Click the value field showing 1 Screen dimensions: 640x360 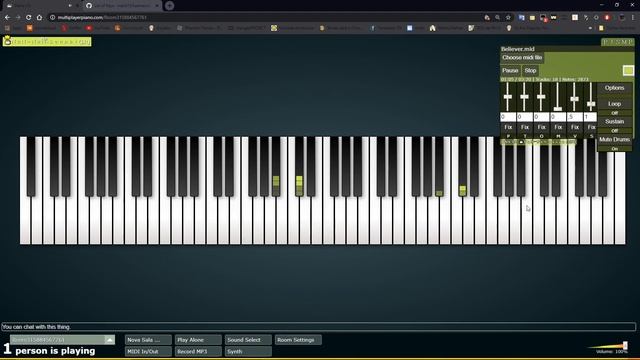point(590,117)
